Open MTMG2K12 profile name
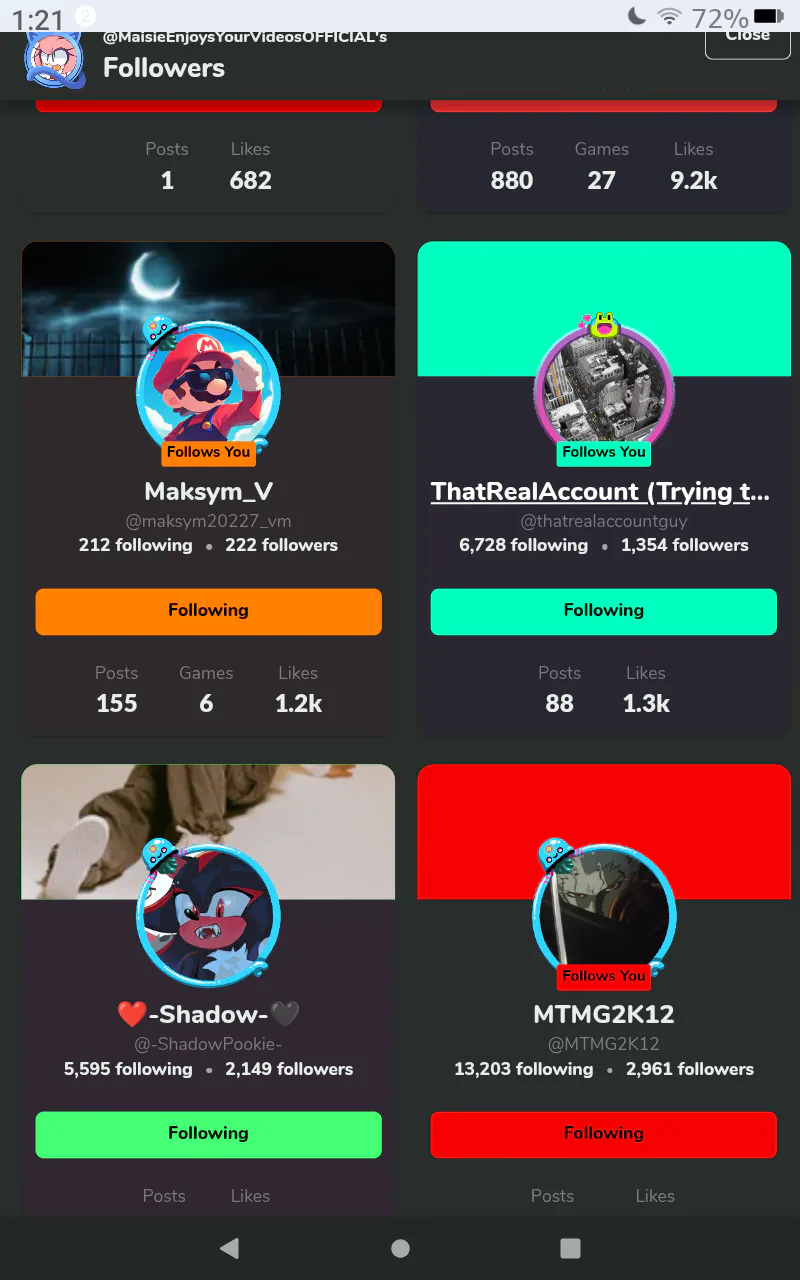The width and height of the screenshot is (800, 1280). click(604, 1014)
